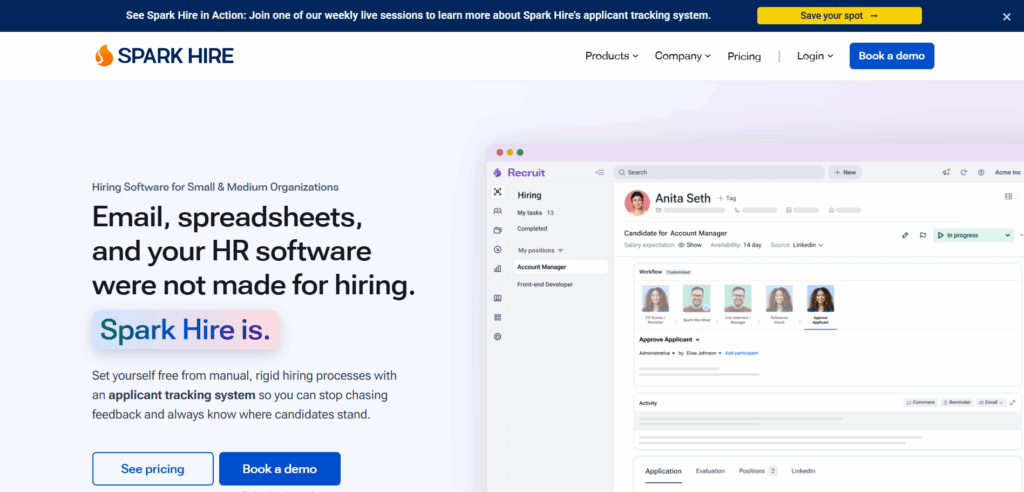Select the Account Manager position

coord(560,267)
